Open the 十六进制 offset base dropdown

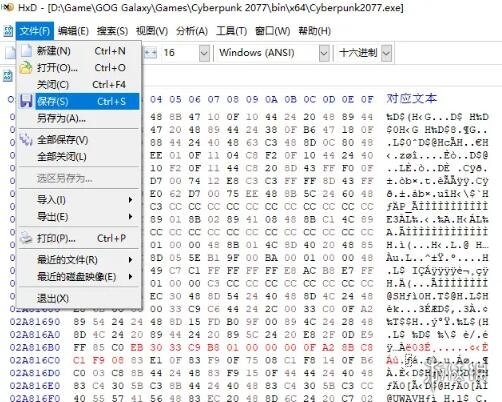point(386,53)
